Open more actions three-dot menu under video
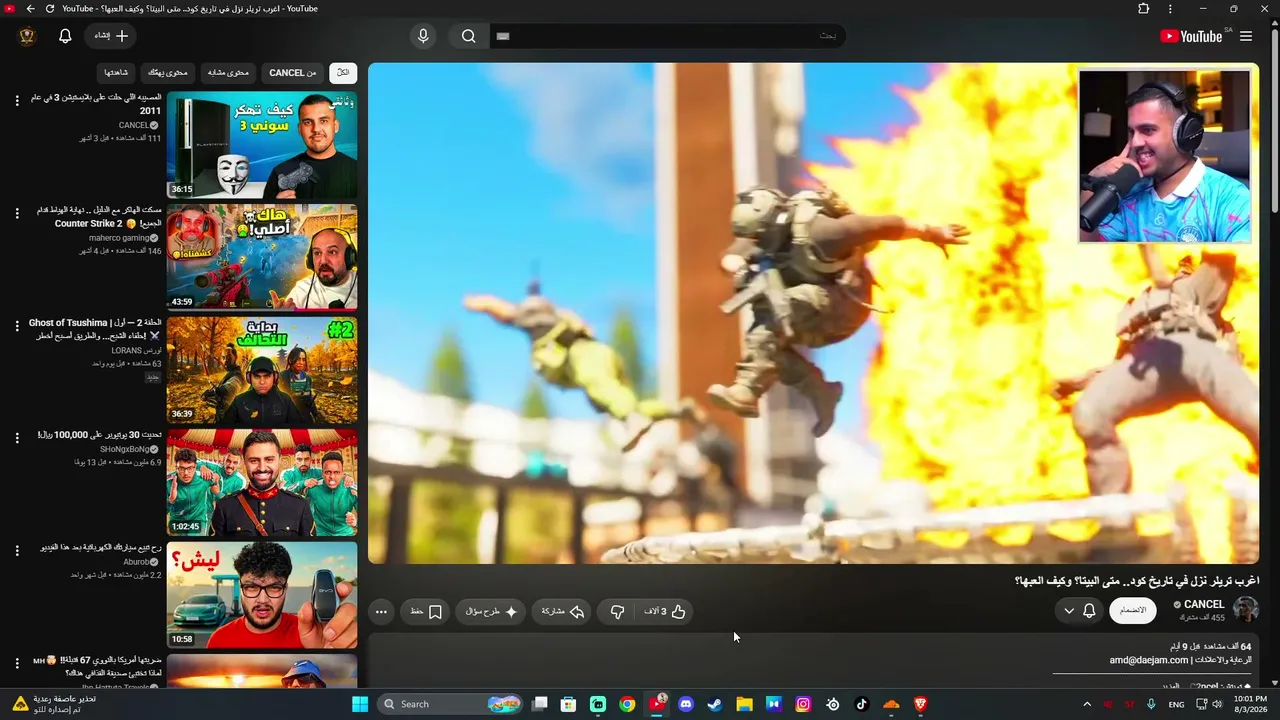Screen dimensions: 1280x720 coord(381,612)
